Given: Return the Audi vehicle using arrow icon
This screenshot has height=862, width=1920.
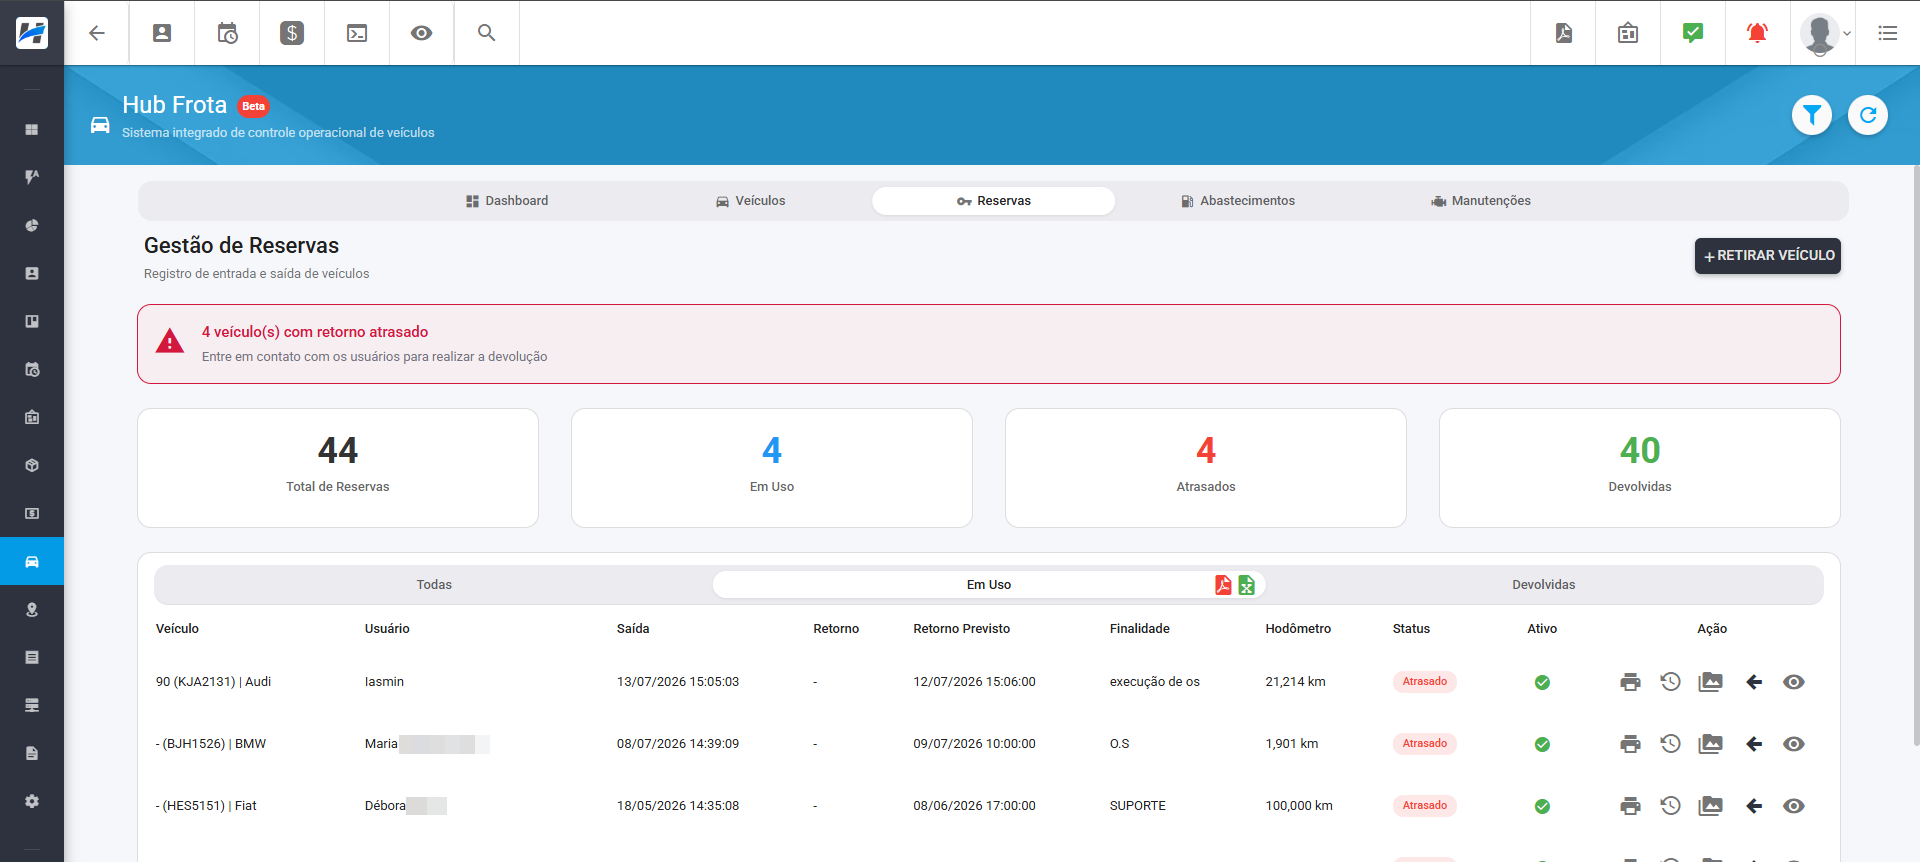Looking at the screenshot, I should coord(1754,682).
